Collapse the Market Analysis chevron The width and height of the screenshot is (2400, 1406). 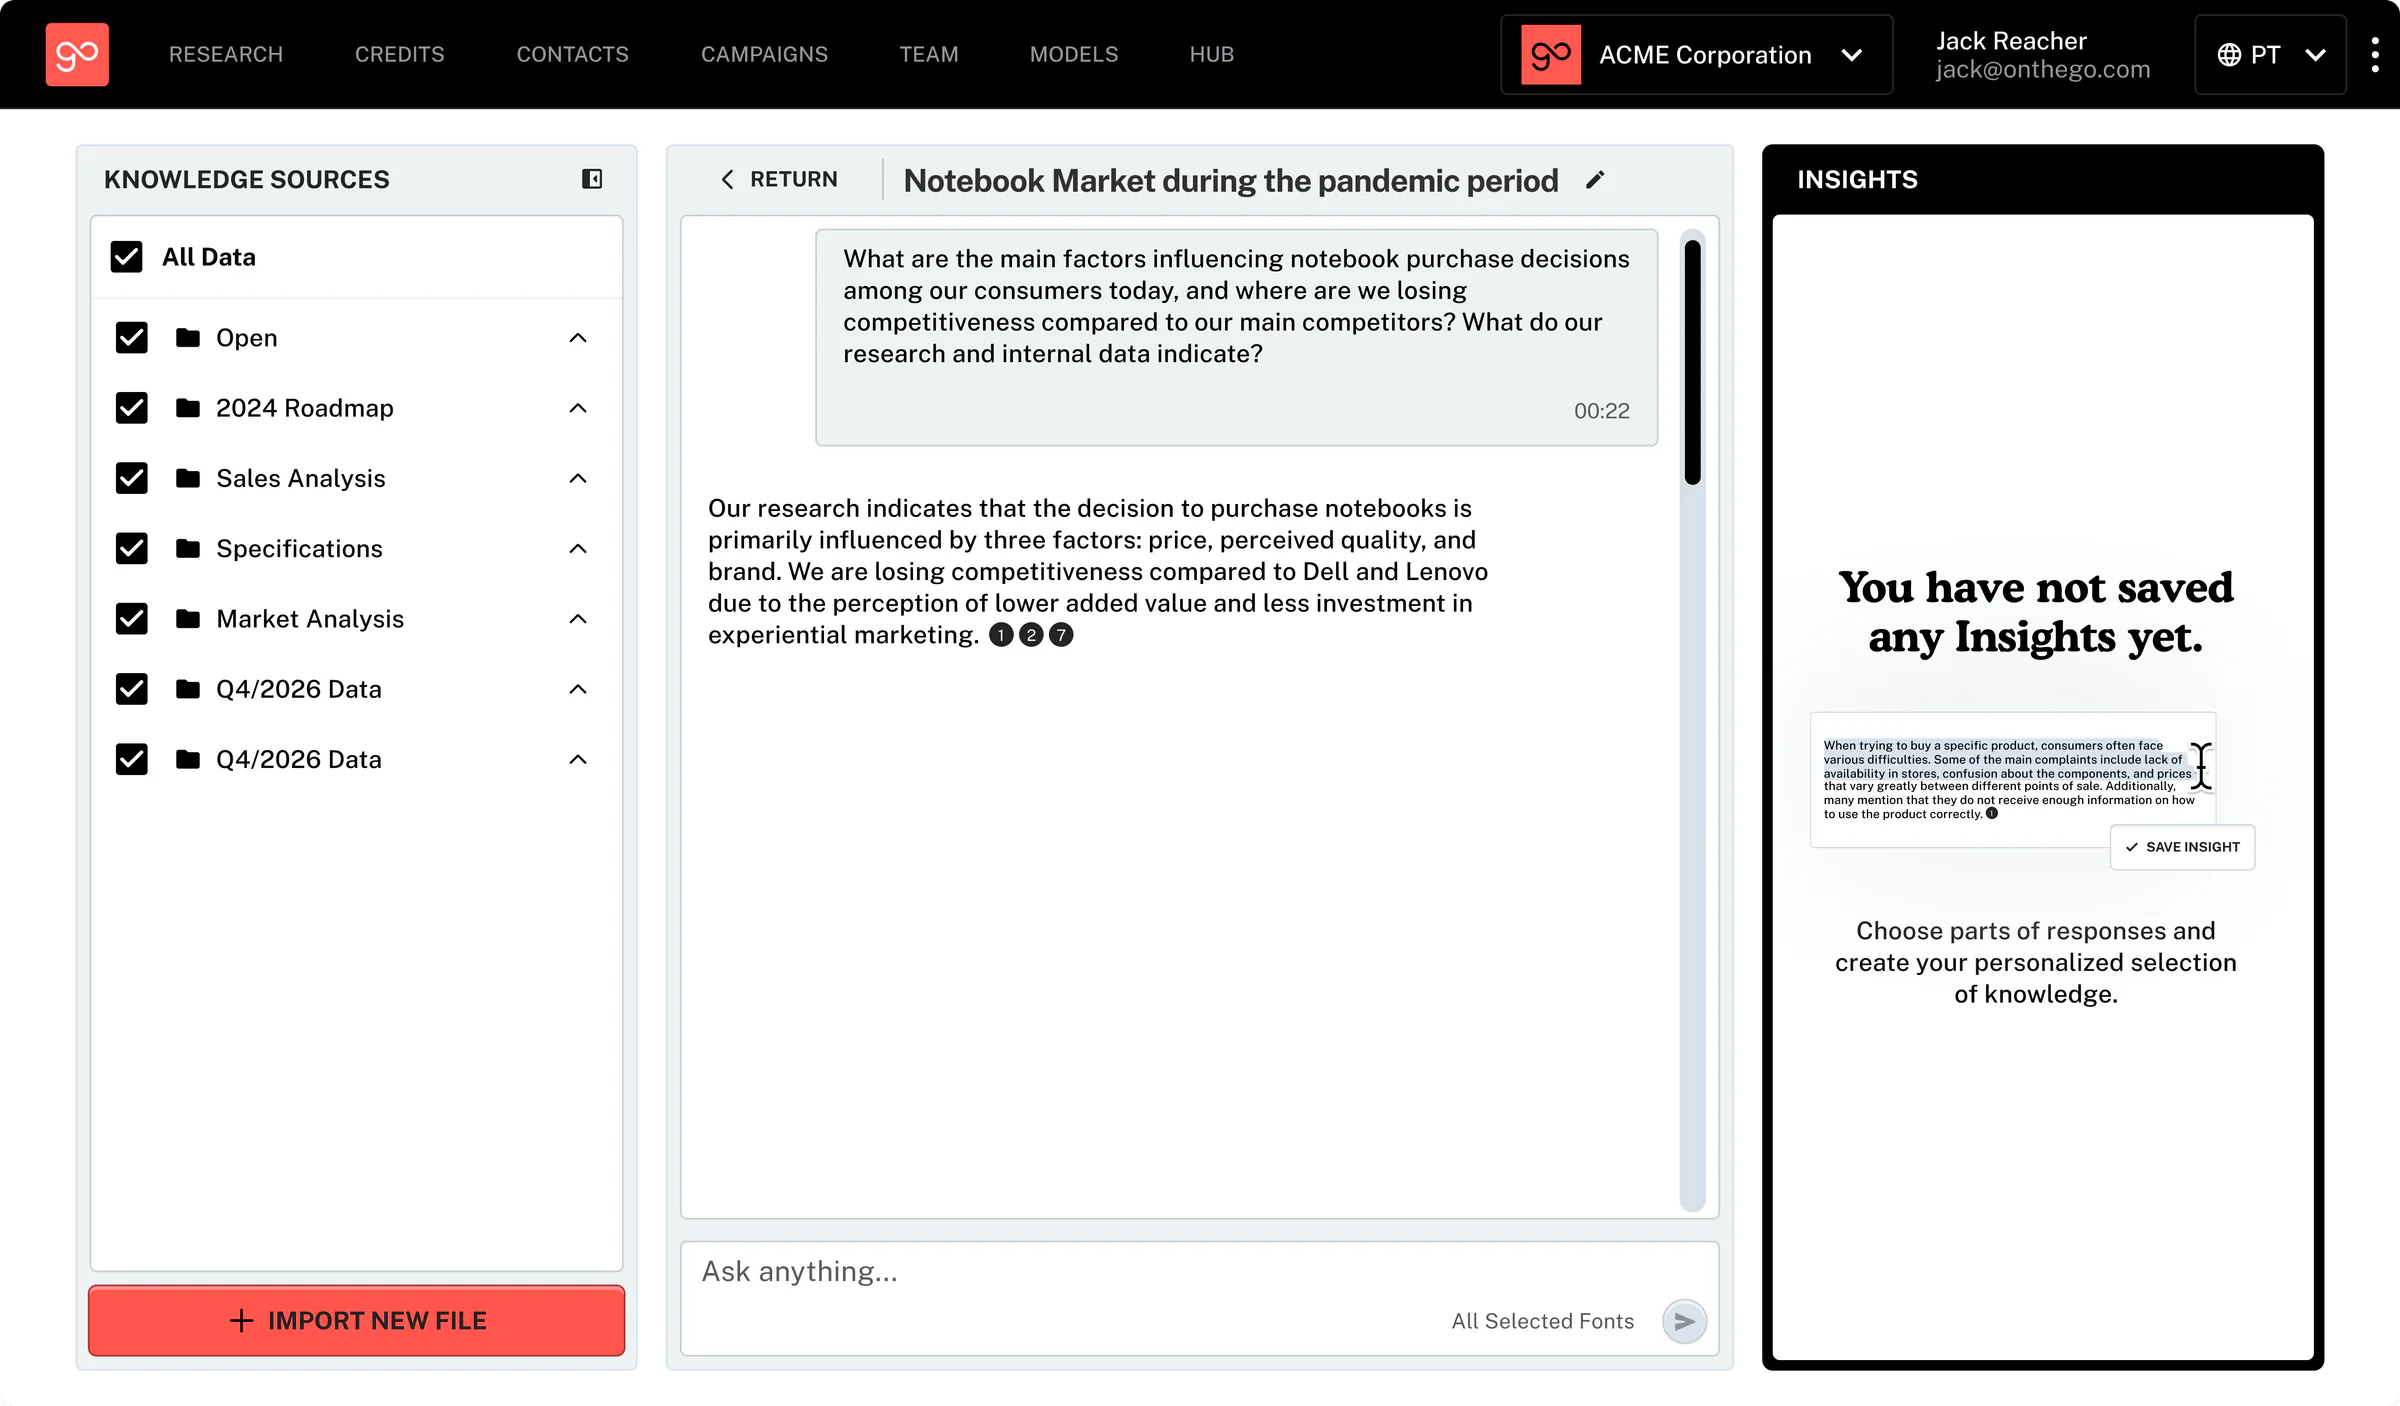point(578,619)
